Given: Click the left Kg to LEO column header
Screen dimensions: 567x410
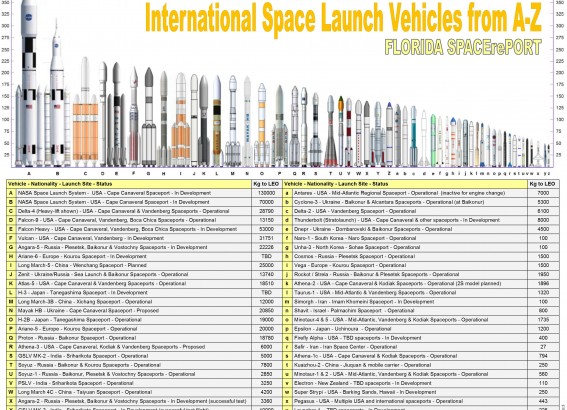Looking at the screenshot, I should [x=267, y=184].
